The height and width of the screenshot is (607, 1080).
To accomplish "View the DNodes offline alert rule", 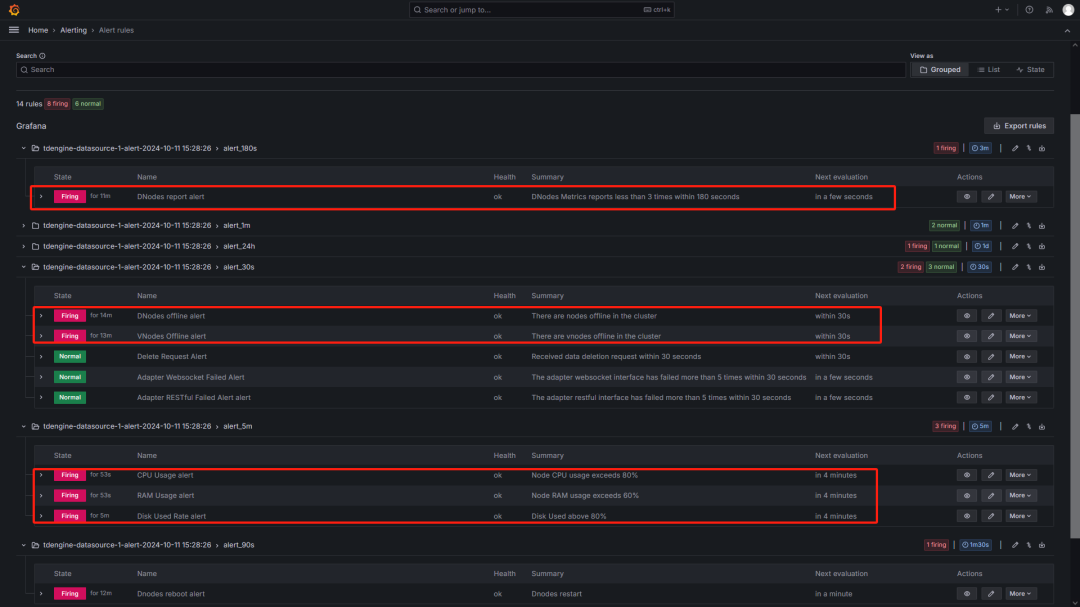I will pyautogui.click(x=967, y=316).
